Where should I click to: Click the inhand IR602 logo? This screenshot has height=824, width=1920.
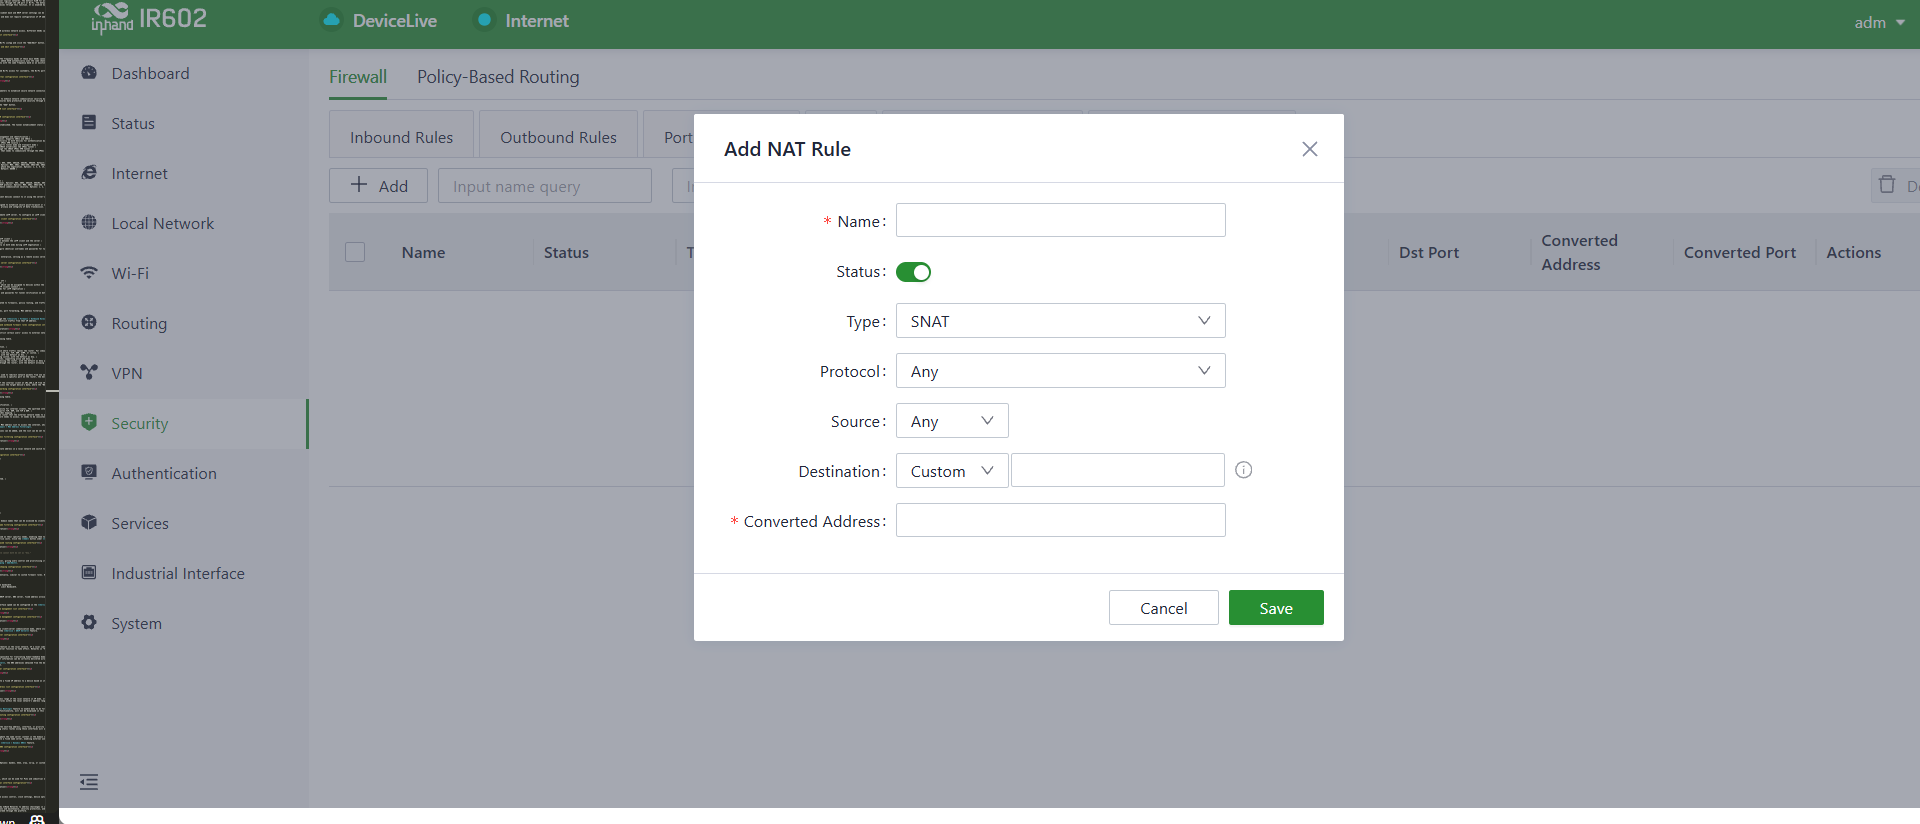click(149, 19)
